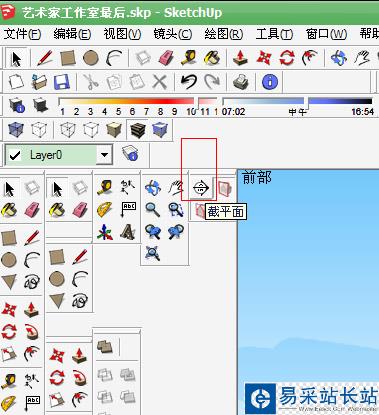Go to the Previous camera view
Image resolution: width=379 pixels, height=415 pixels.
[153, 232]
